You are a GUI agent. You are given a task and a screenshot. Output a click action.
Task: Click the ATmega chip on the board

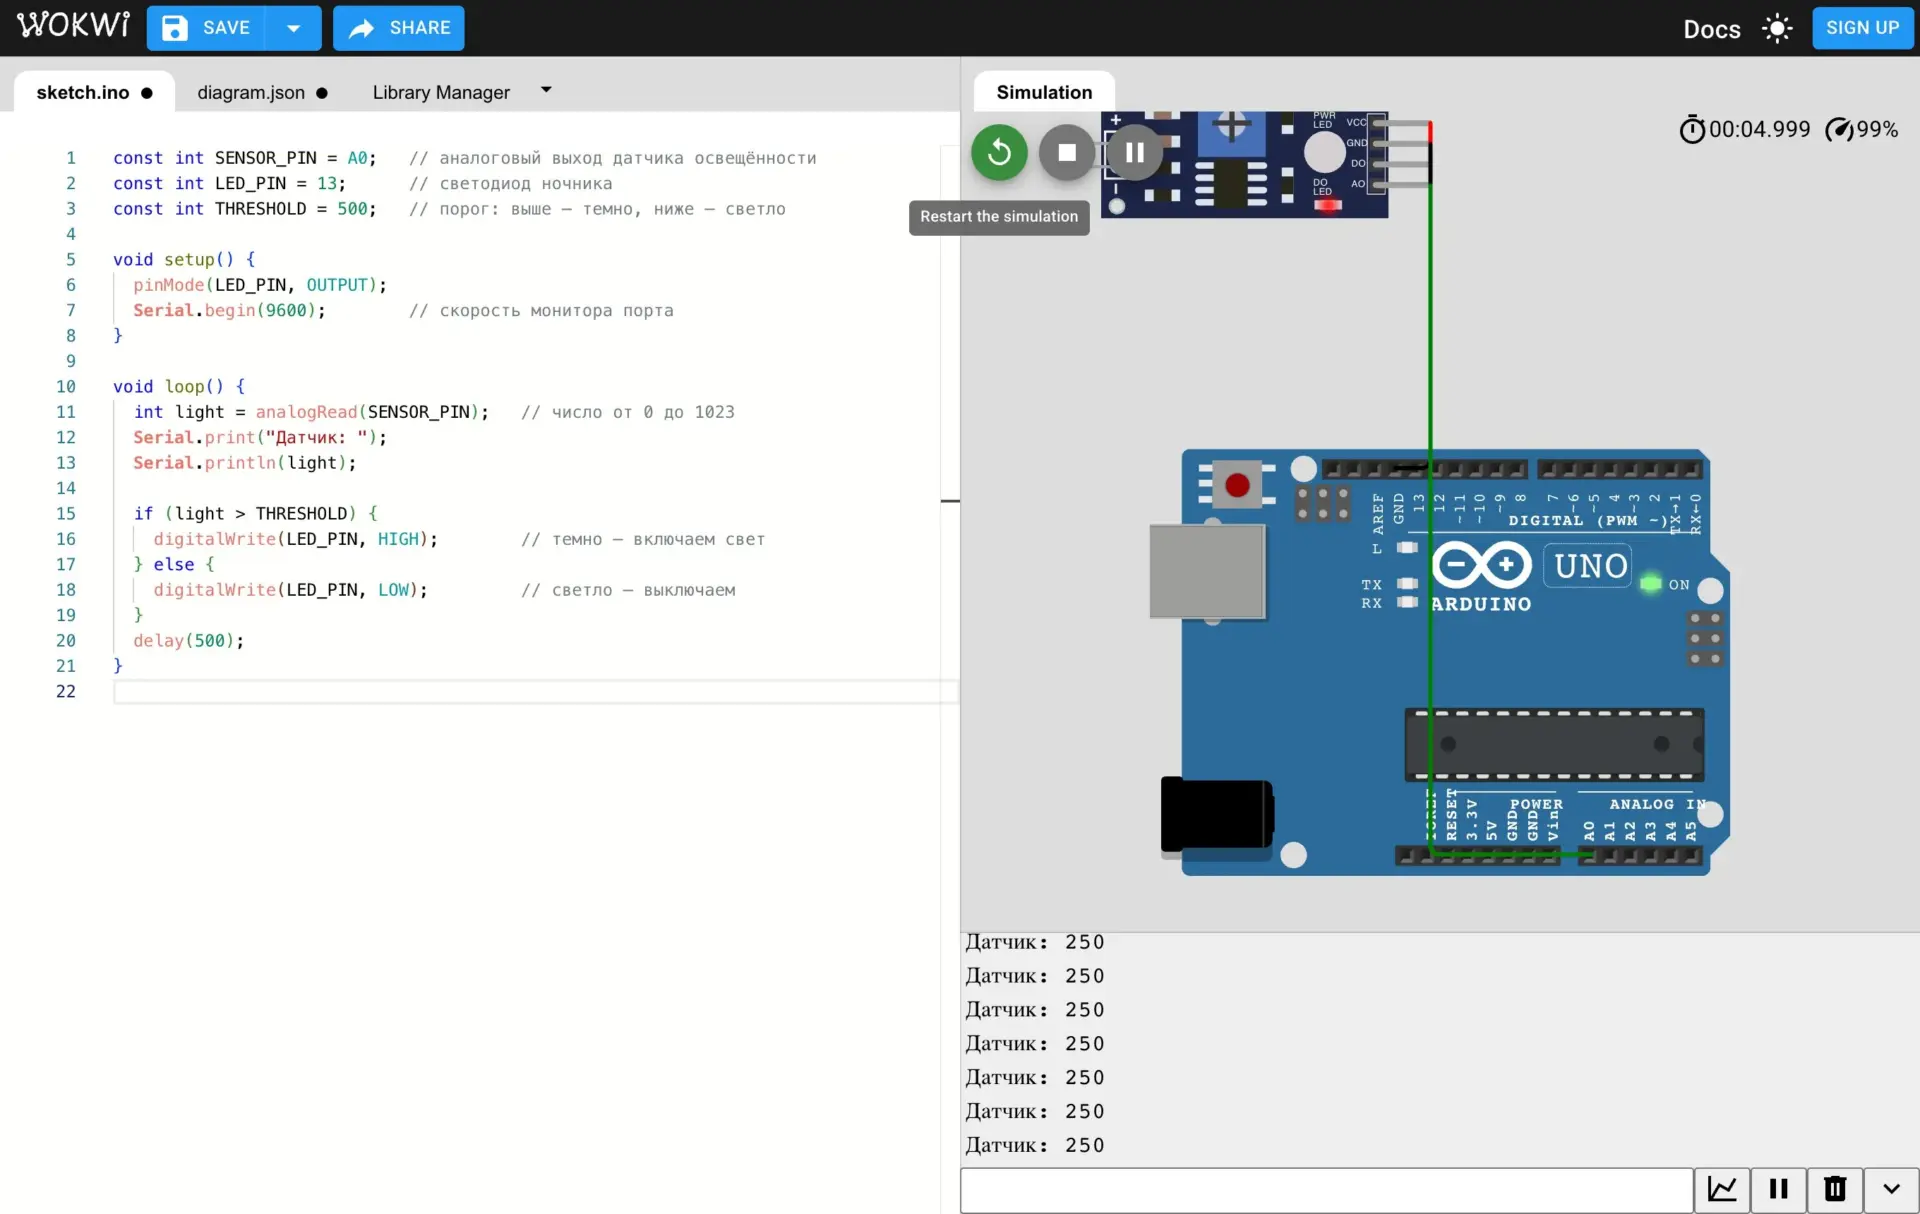[x=1554, y=744]
